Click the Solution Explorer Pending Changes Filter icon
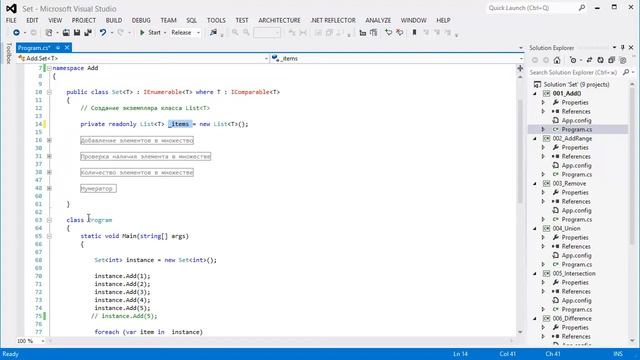Image resolution: width=640 pixels, height=360 pixels. [573, 60]
